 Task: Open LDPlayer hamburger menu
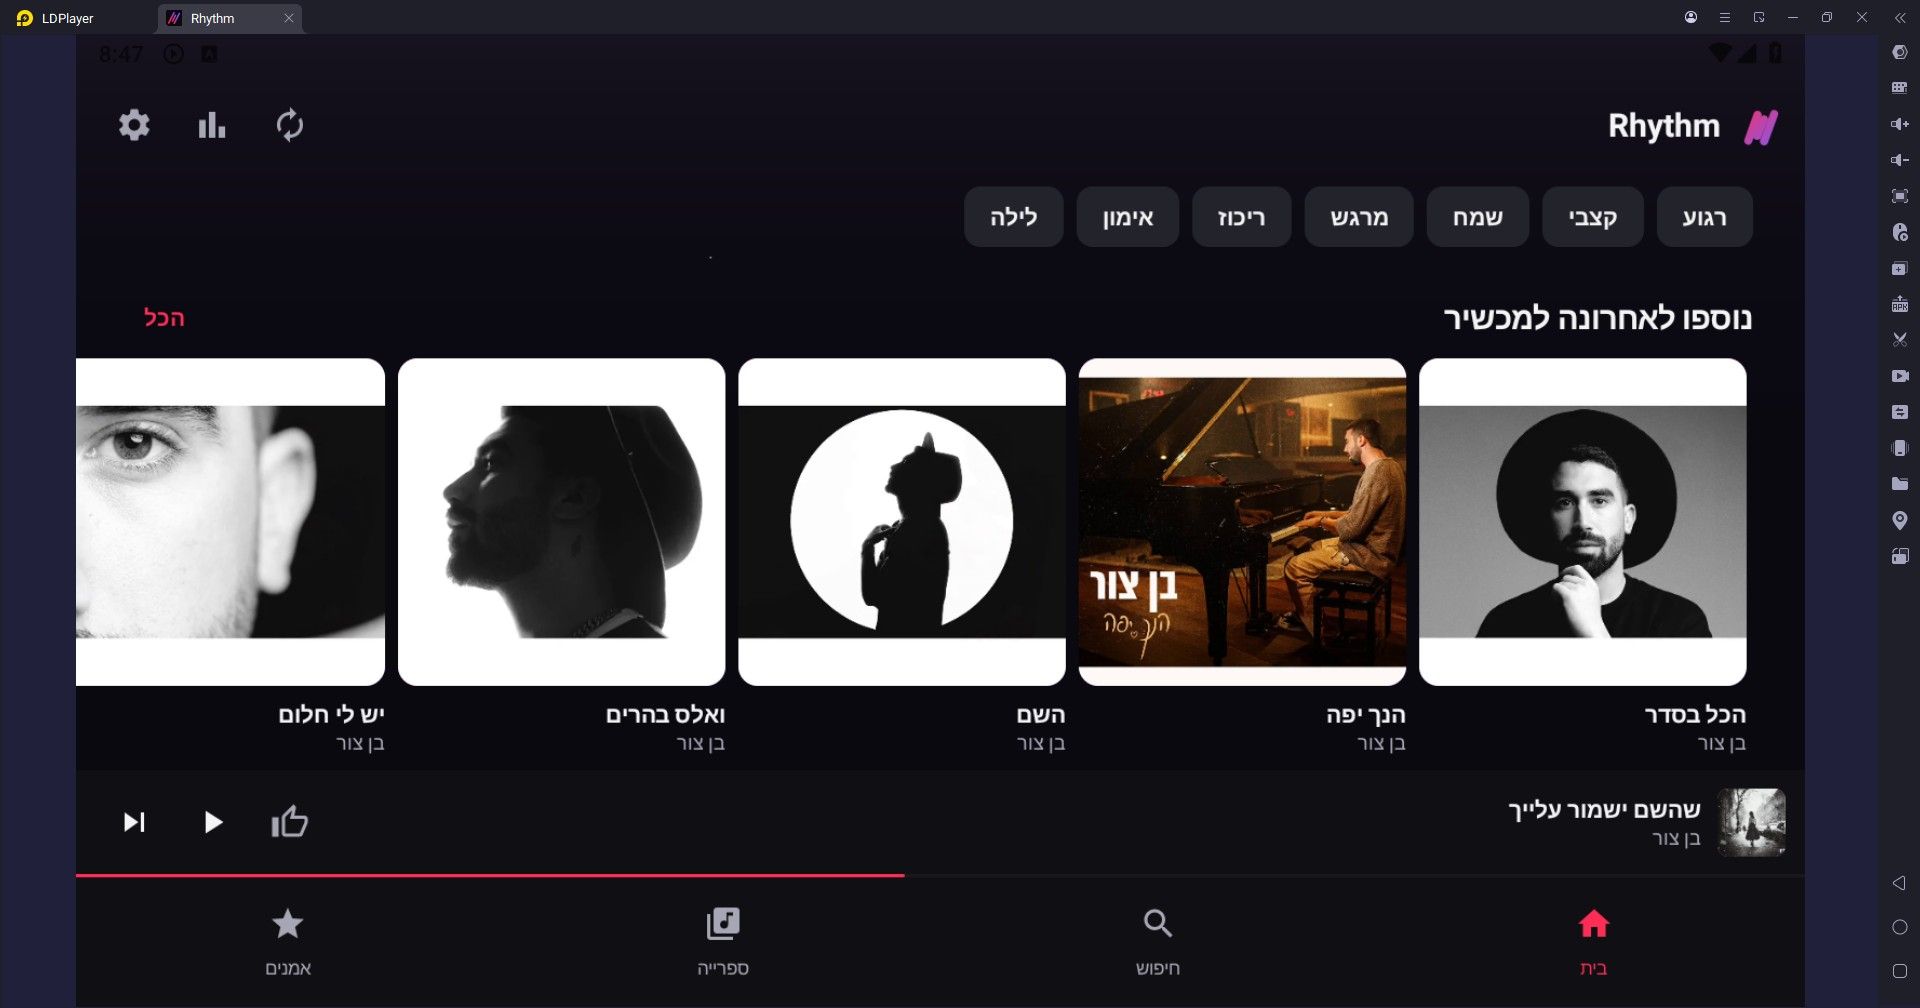pyautogui.click(x=1725, y=17)
